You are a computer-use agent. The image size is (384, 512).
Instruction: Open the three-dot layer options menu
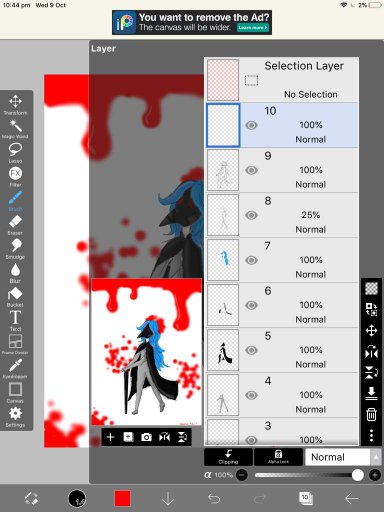tap(371, 435)
